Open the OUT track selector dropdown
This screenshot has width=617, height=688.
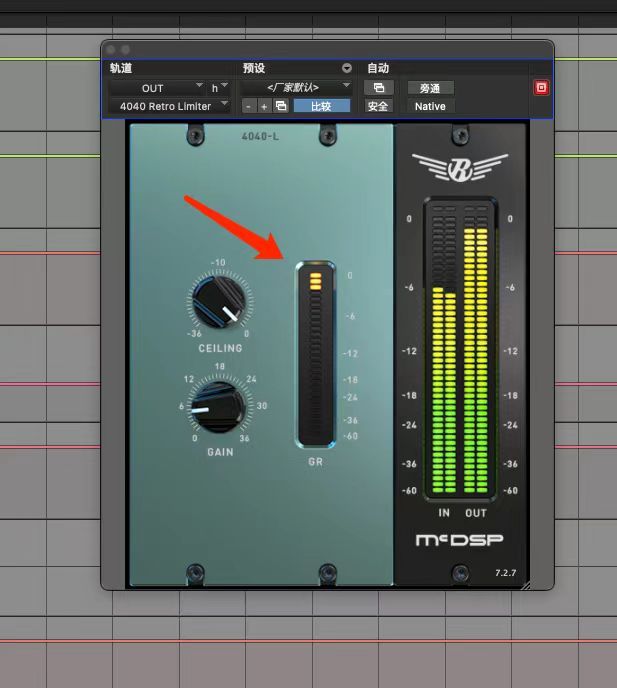(x=157, y=88)
